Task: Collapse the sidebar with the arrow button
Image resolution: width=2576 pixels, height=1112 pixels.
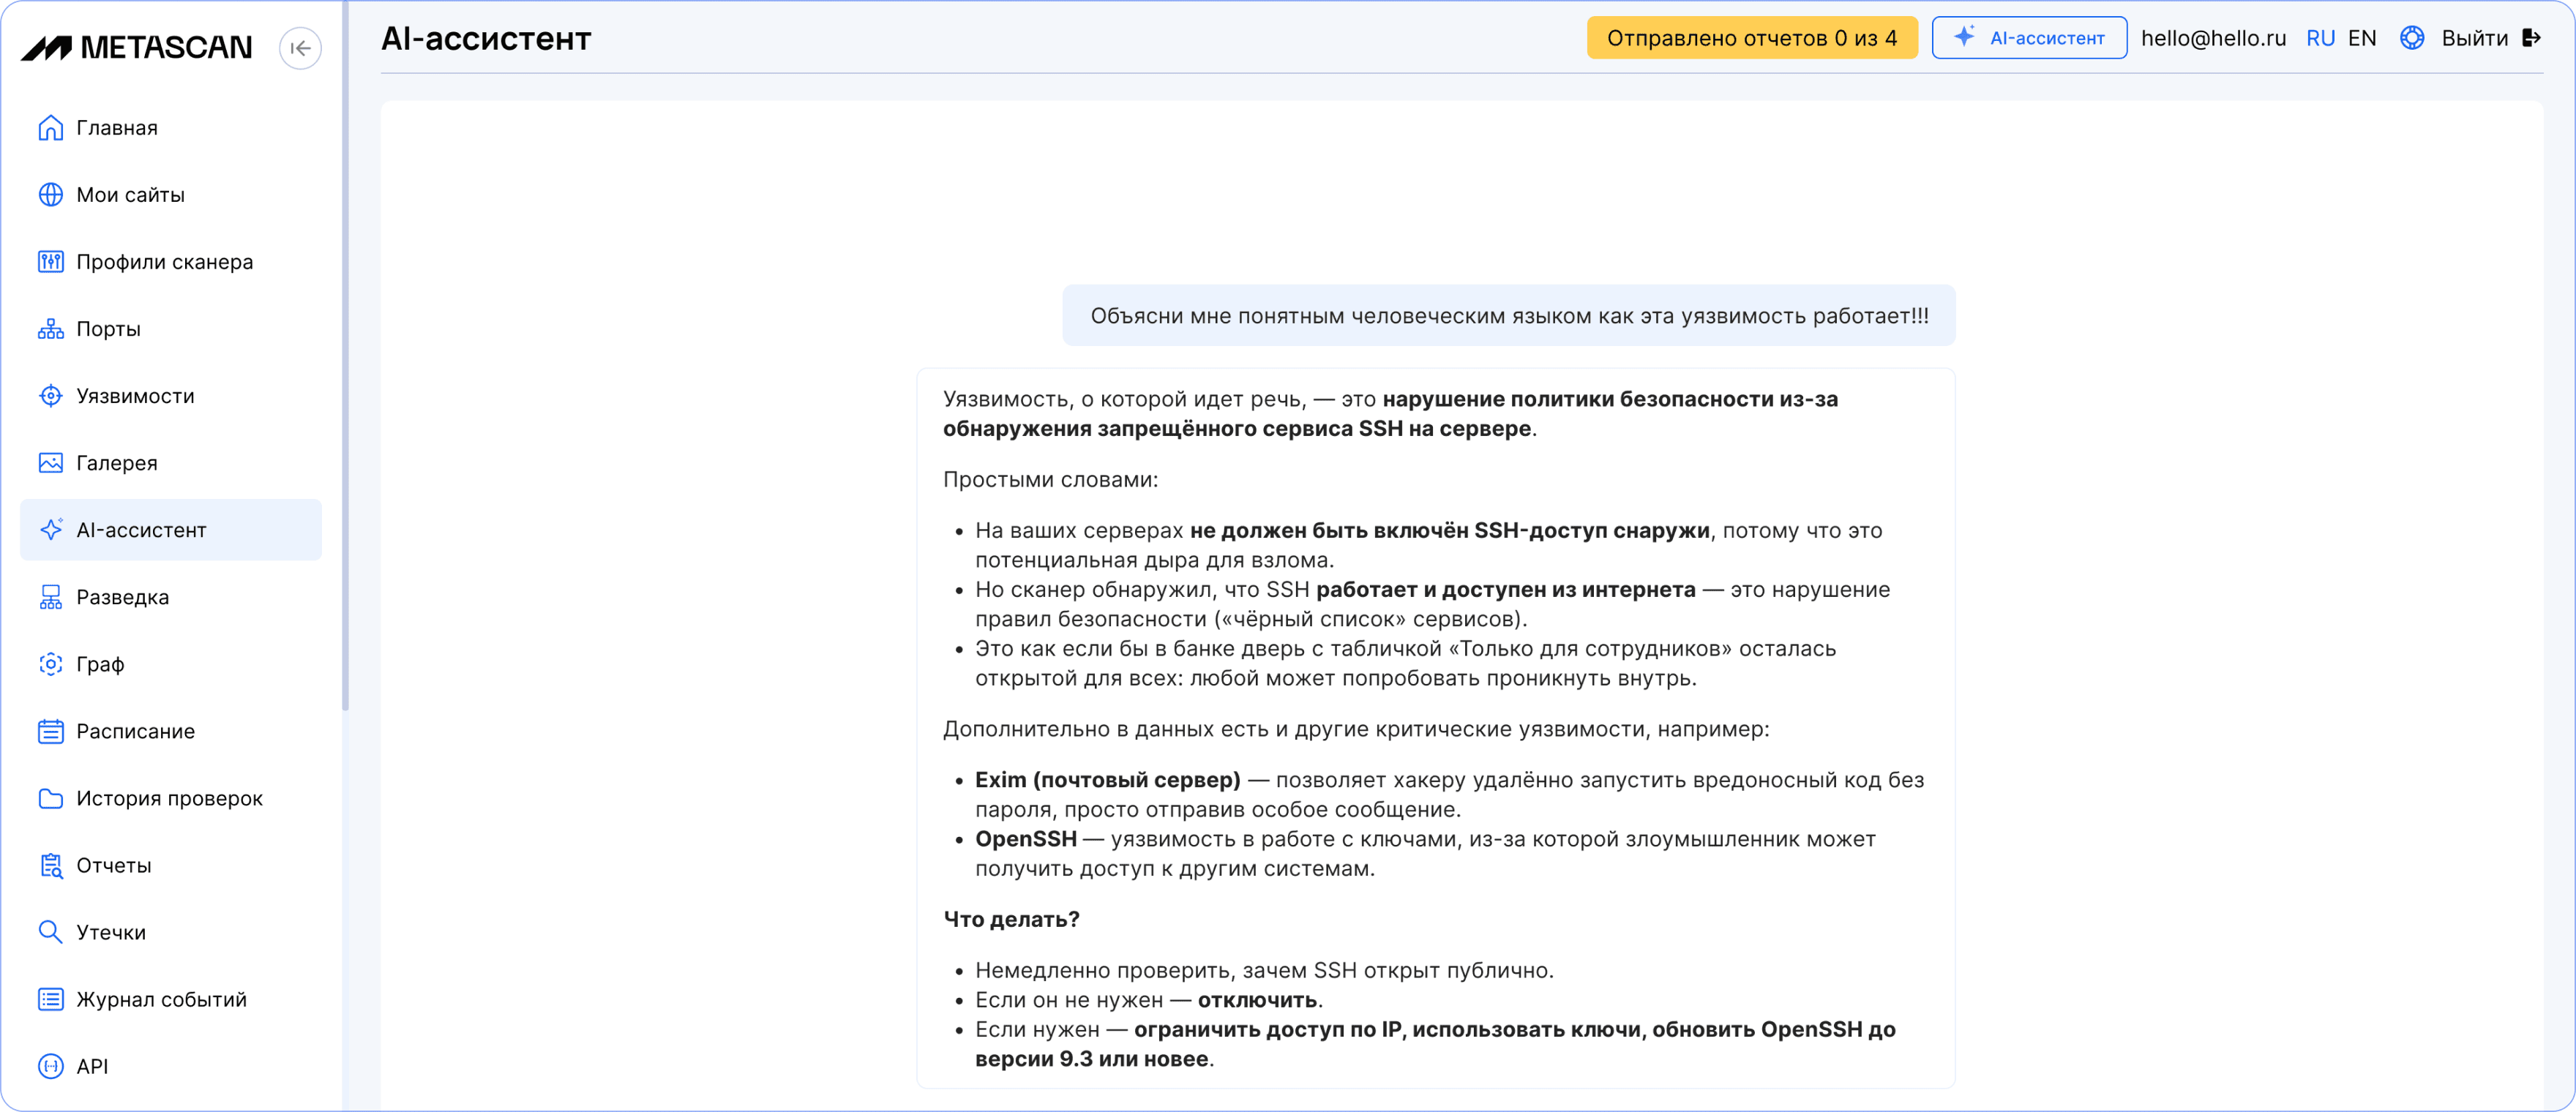Action: 300,48
